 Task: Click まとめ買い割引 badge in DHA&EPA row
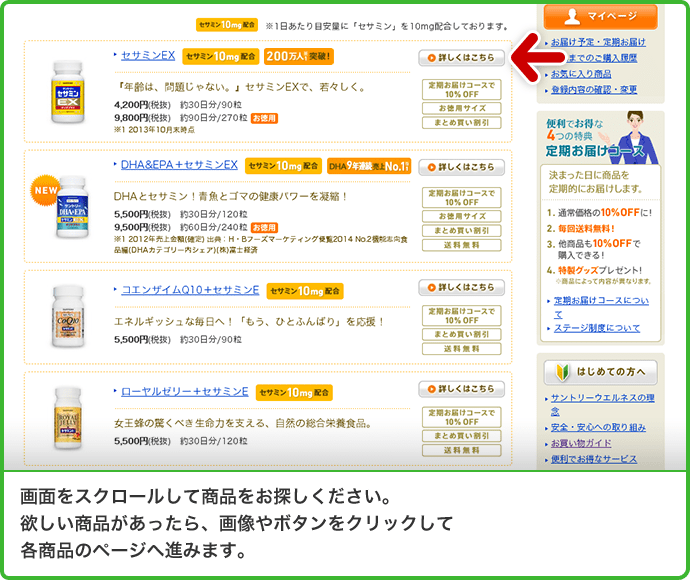tap(462, 231)
